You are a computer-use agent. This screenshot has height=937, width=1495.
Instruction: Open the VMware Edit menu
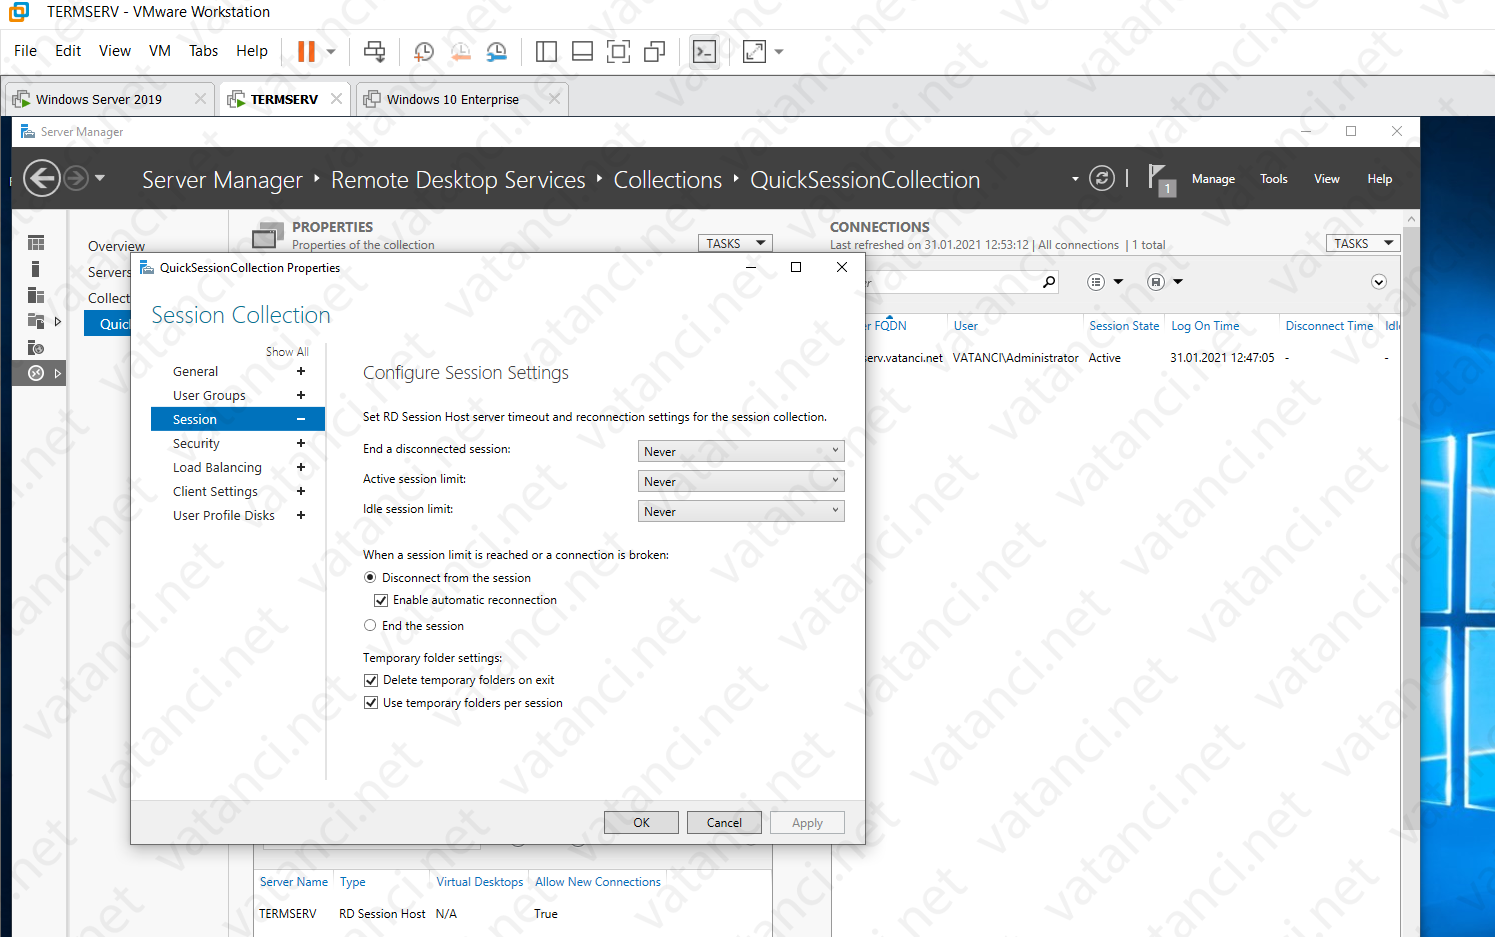[x=68, y=51]
